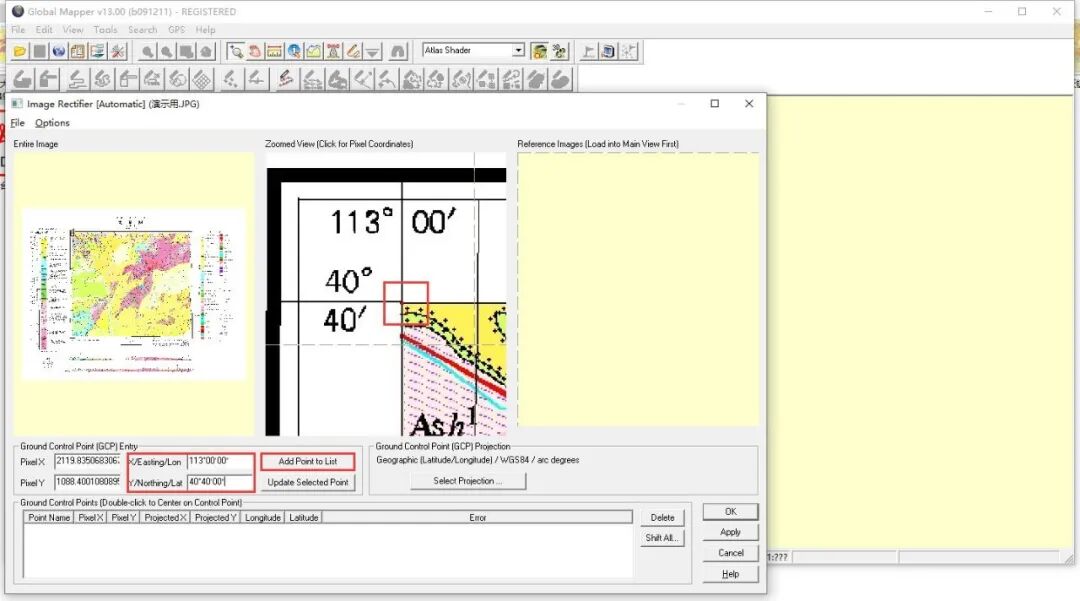The width and height of the screenshot is (1080, 601).
Task: Click the globe download online data icon
Action: 59,52
